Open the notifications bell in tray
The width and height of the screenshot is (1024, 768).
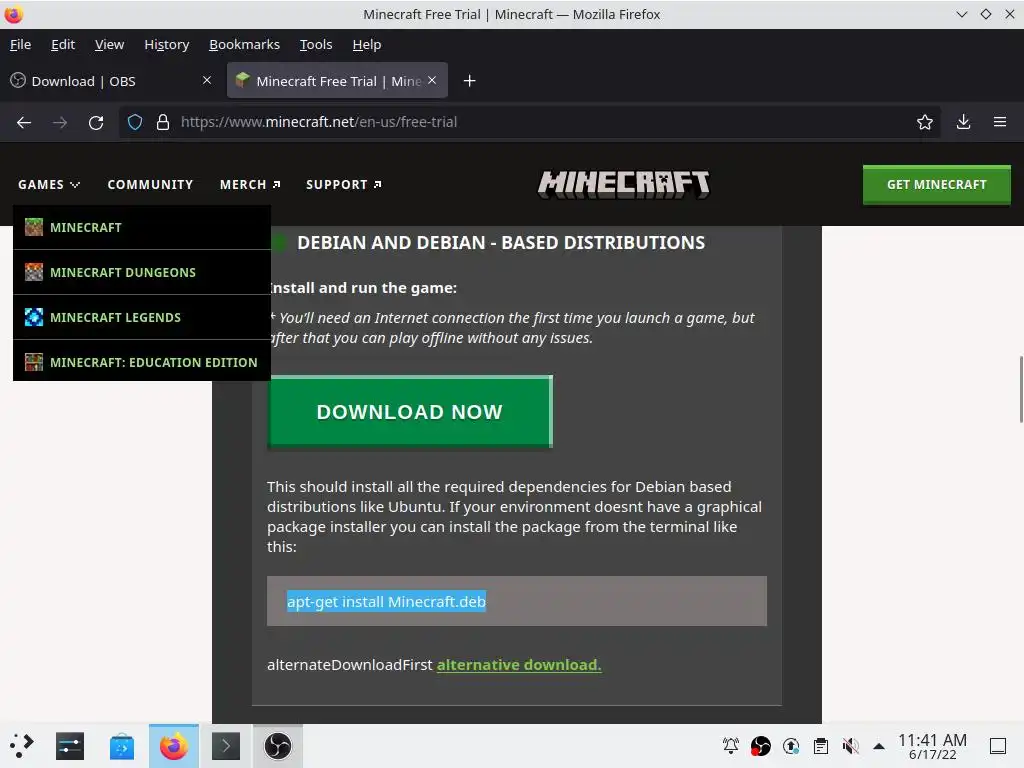(x=731, y=745)
